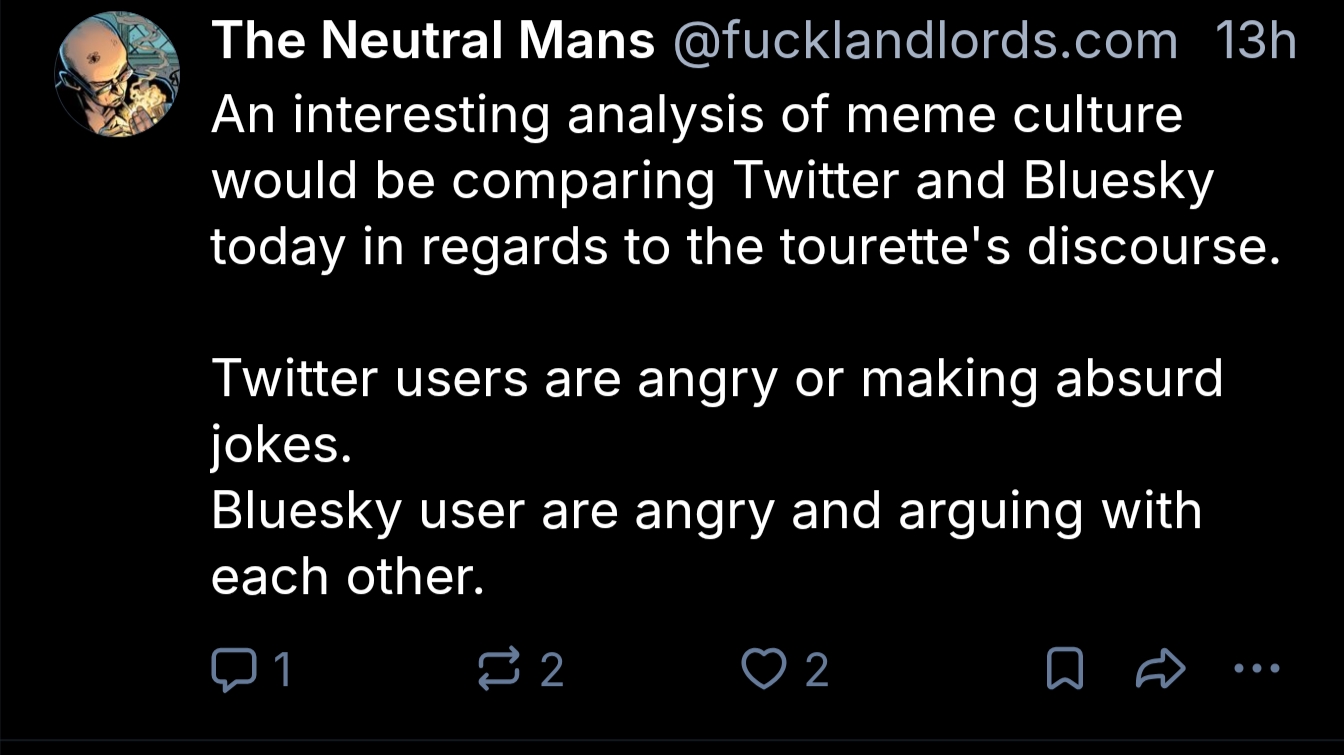Bookmark this post
The height and width of the screenshot is (755, 1344).
pos(1064,669)
